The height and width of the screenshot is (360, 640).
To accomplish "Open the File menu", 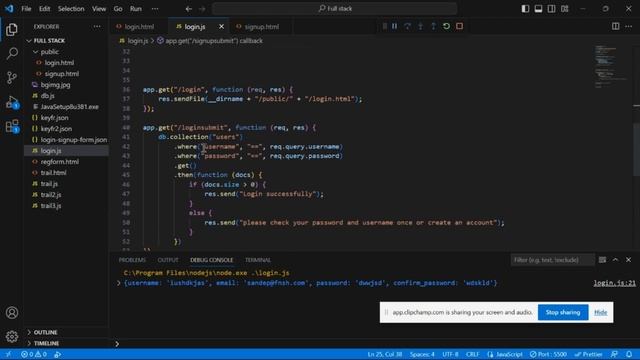I will click(x=26, y=9).
